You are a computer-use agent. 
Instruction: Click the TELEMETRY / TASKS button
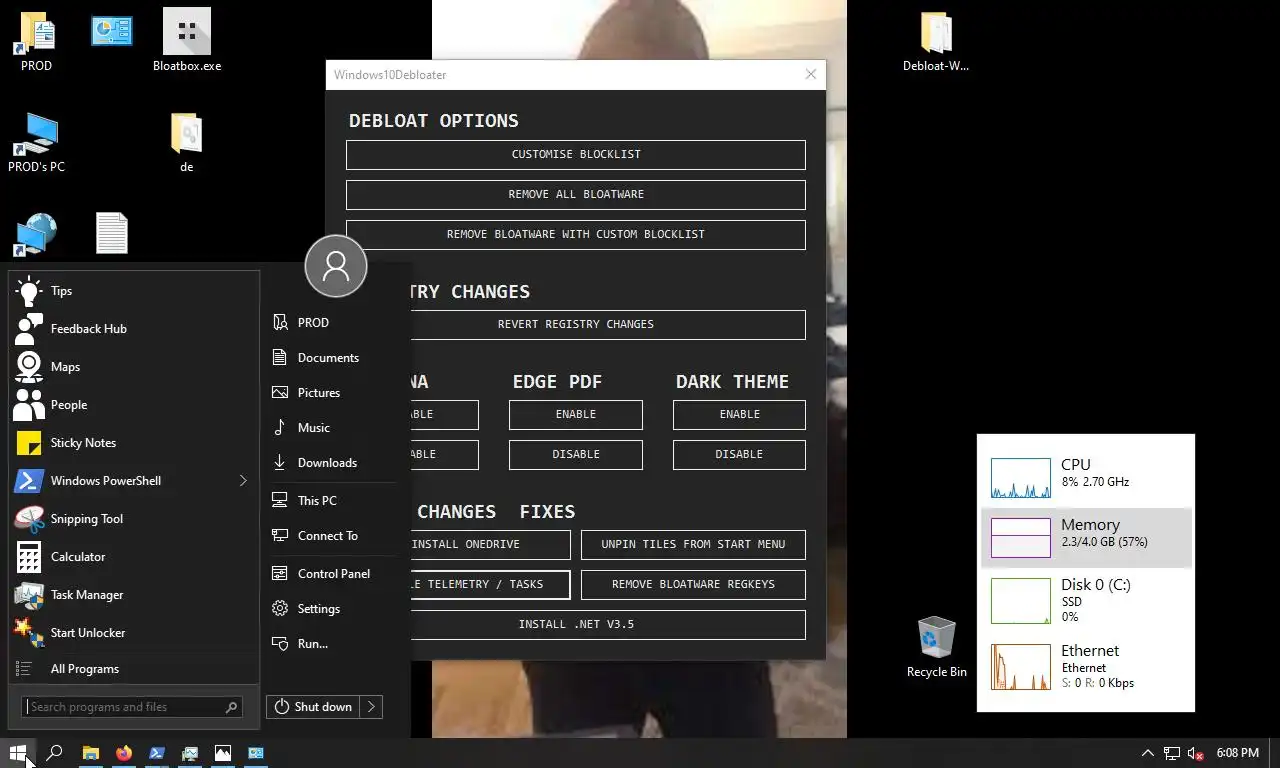[x=490, y=585]
